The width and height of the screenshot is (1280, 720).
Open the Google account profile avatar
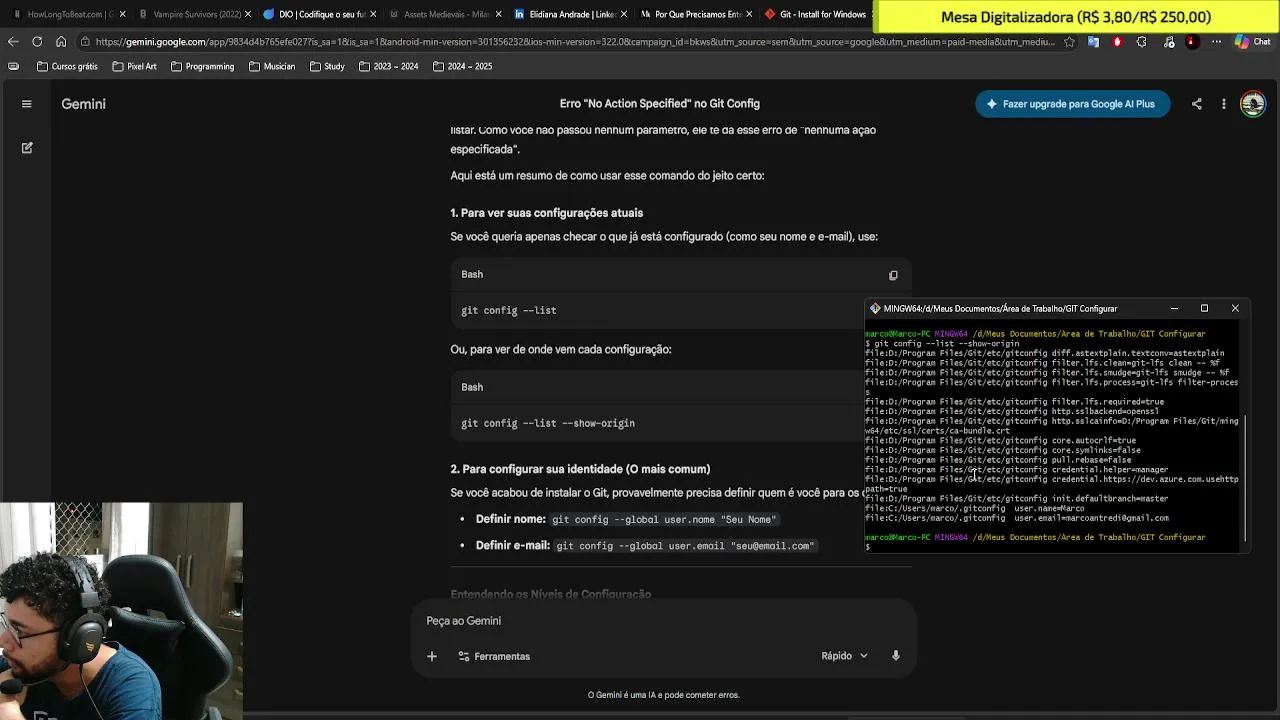(1252, 104)
